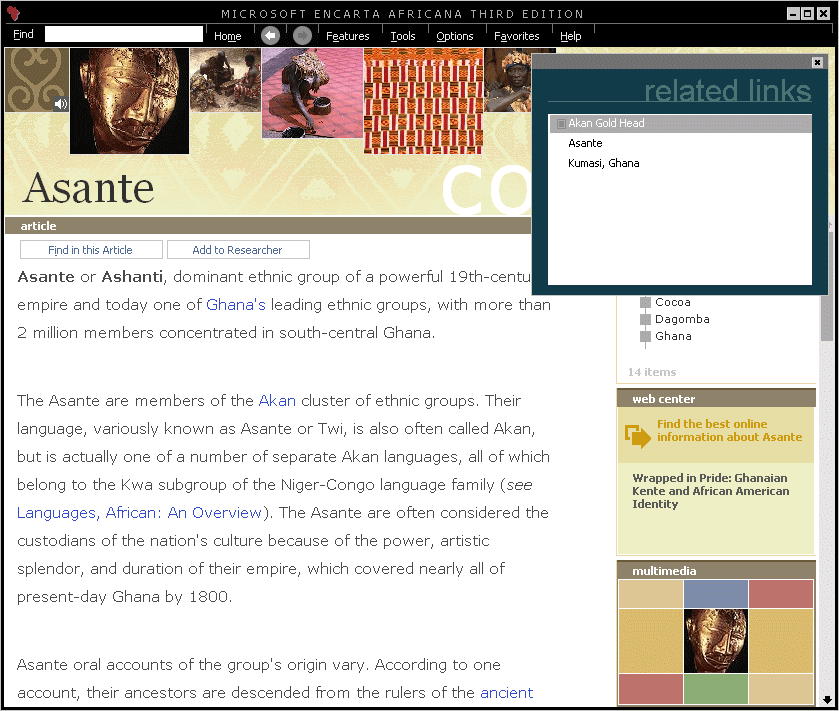
Task: Open the Tools menu
Action: coord(402,36)
